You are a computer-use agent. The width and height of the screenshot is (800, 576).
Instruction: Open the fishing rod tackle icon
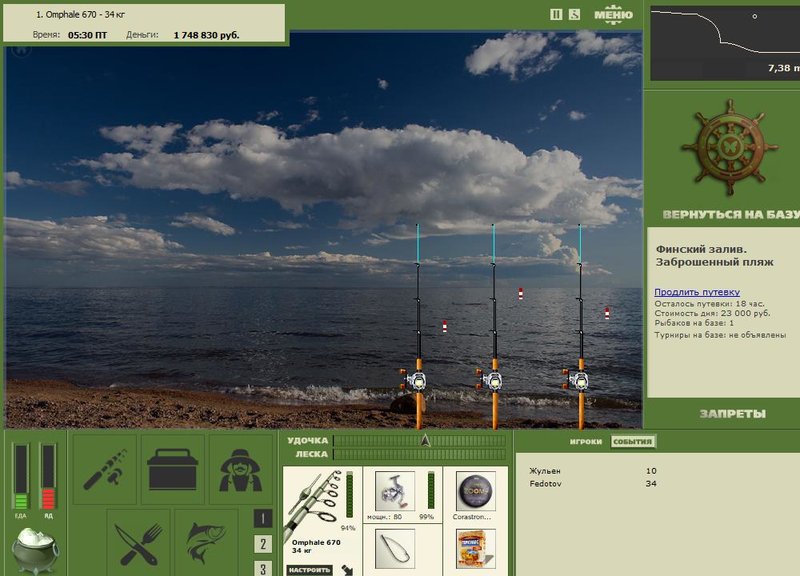click(x=105, y=470)
